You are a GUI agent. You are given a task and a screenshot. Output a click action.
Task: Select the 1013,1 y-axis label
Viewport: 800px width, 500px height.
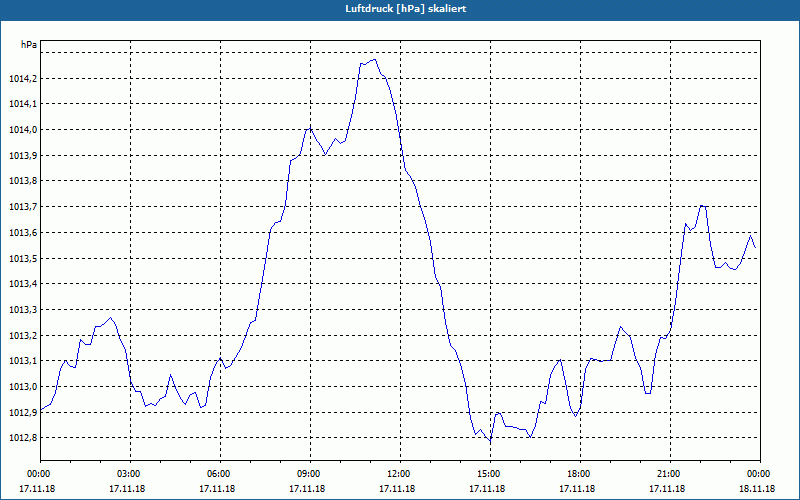click(x=23, y=361)
